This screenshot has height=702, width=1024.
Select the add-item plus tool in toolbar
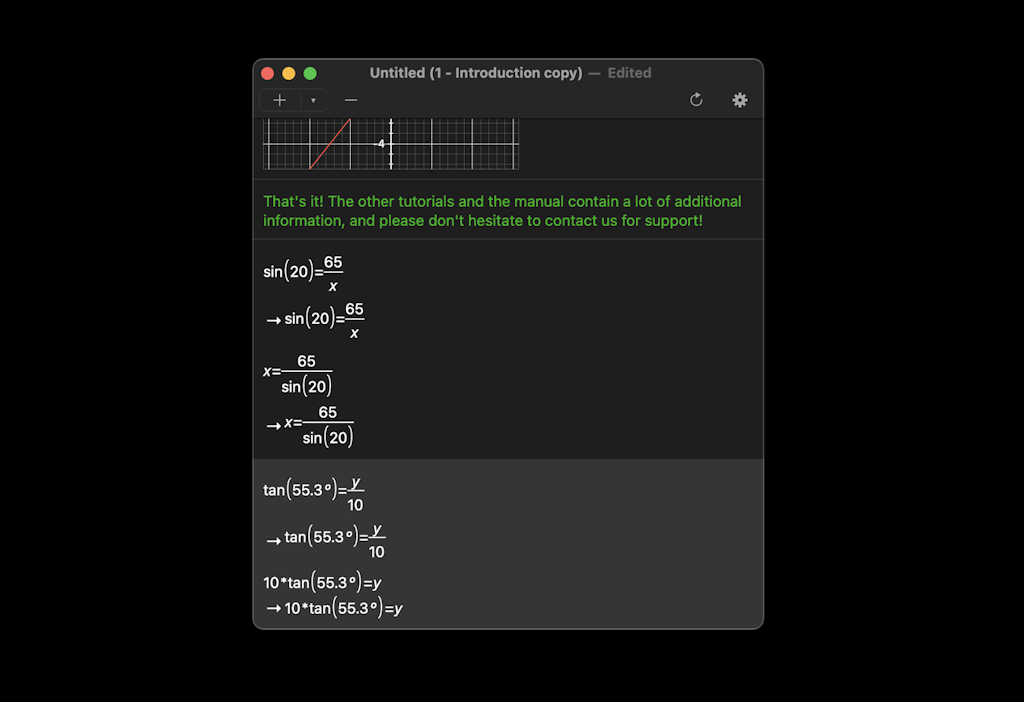pyautogui.click(x=280, y=100)
